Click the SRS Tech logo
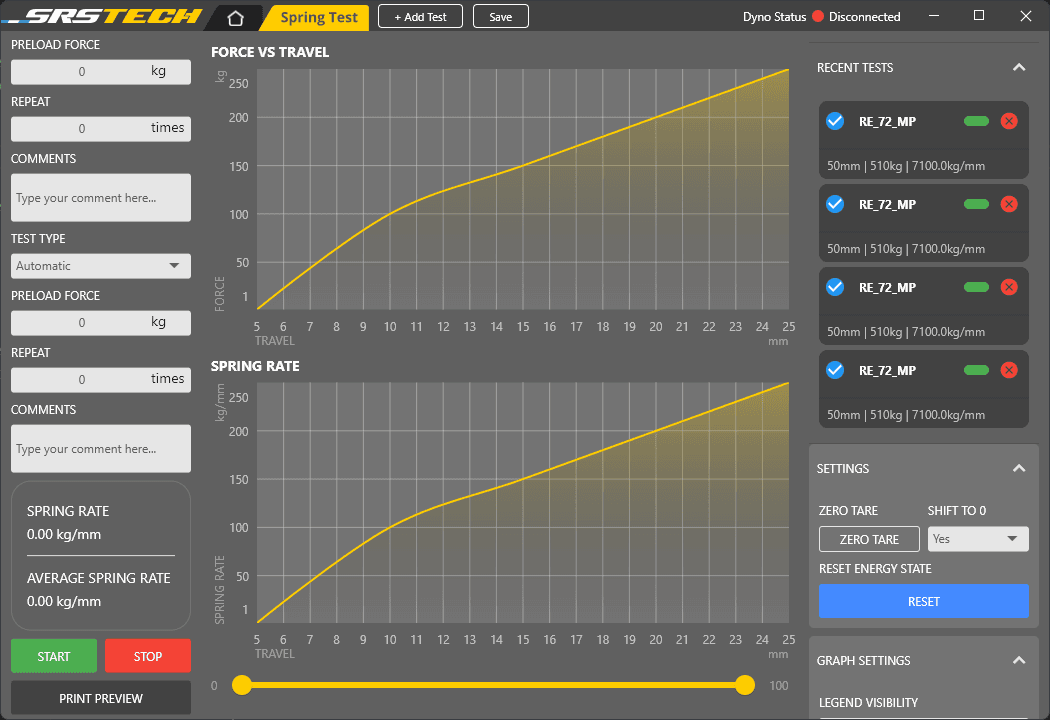The height and width of the screenshot is (720, 1050). click(110, 17)
